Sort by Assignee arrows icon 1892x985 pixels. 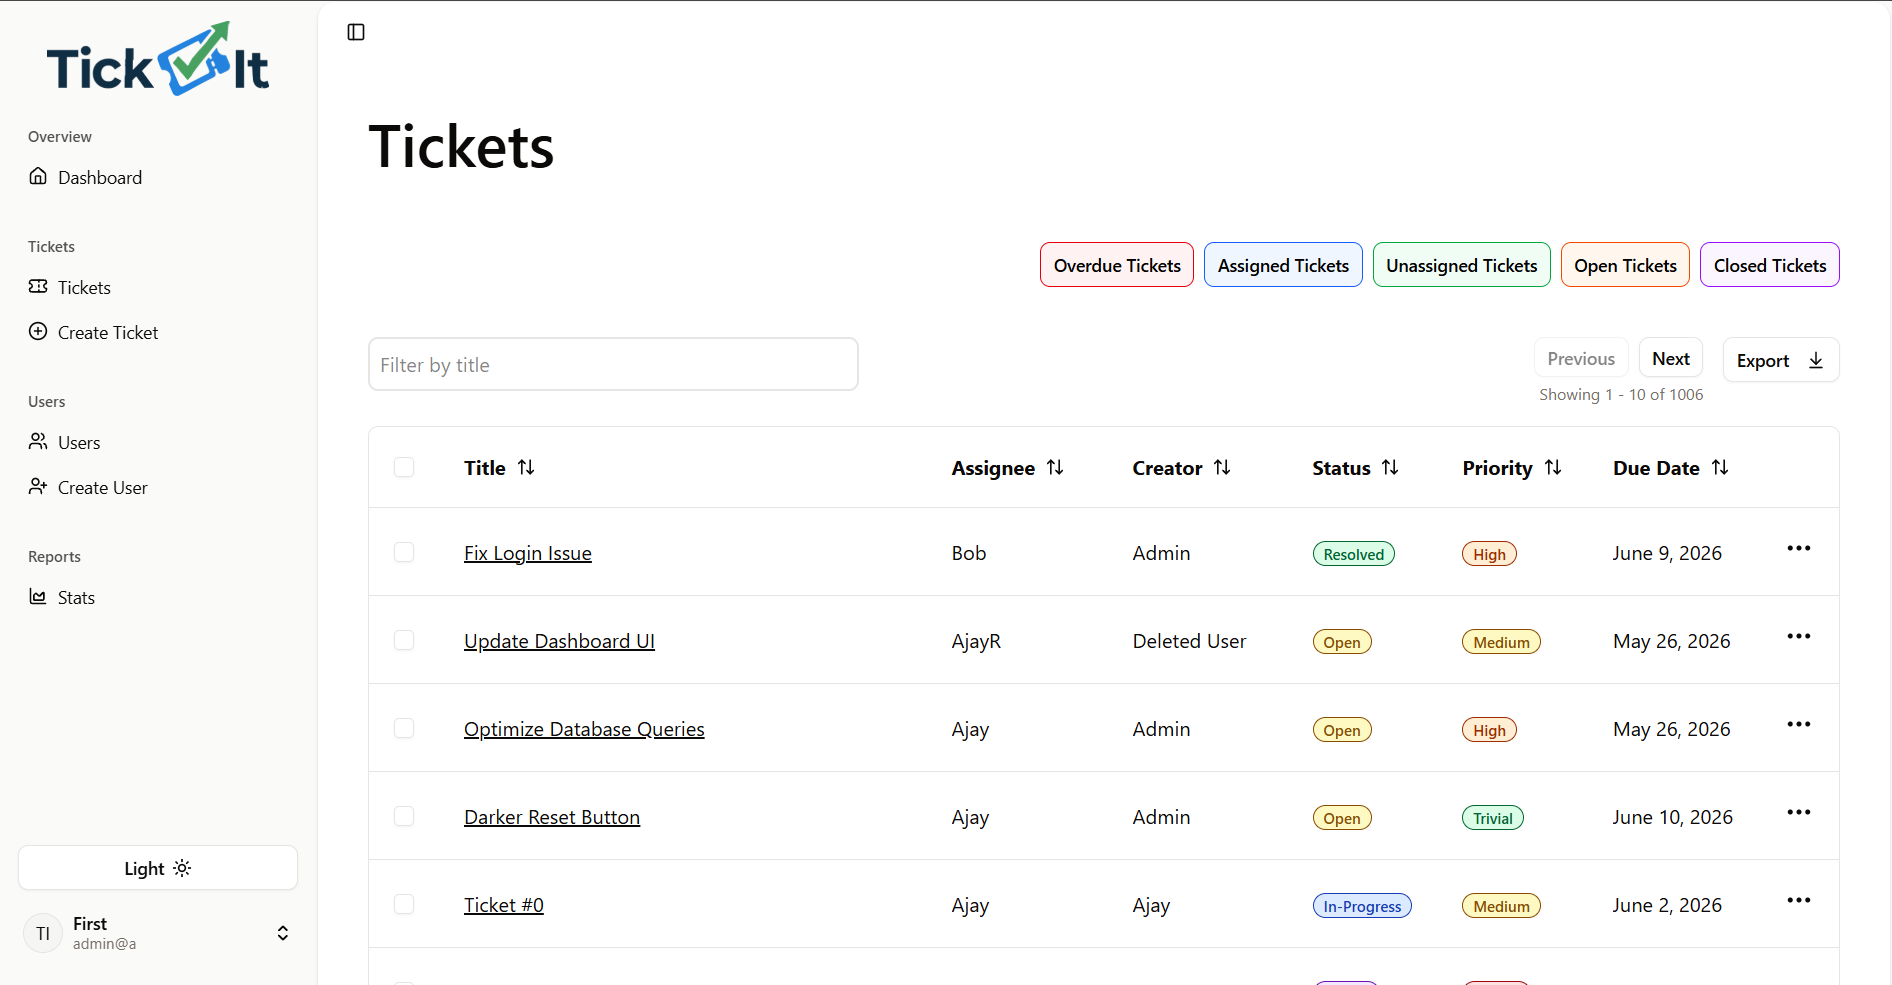tap(1055, 467)
